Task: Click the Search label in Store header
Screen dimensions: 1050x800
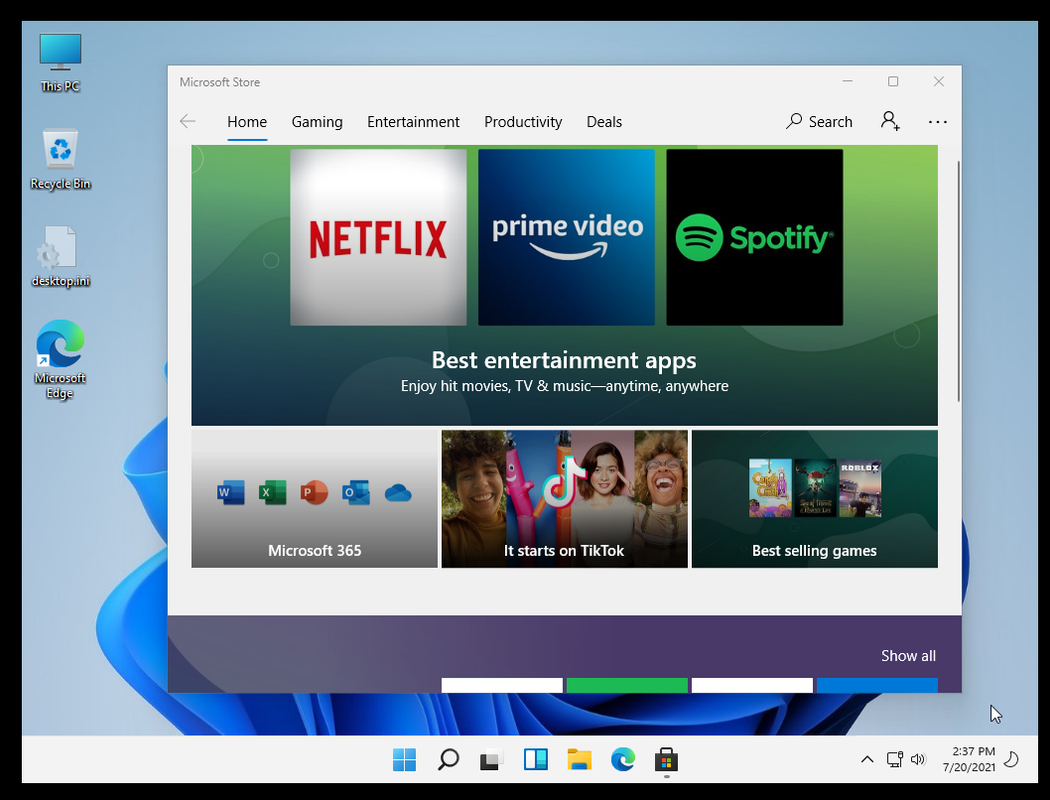Action: [830, 122]
